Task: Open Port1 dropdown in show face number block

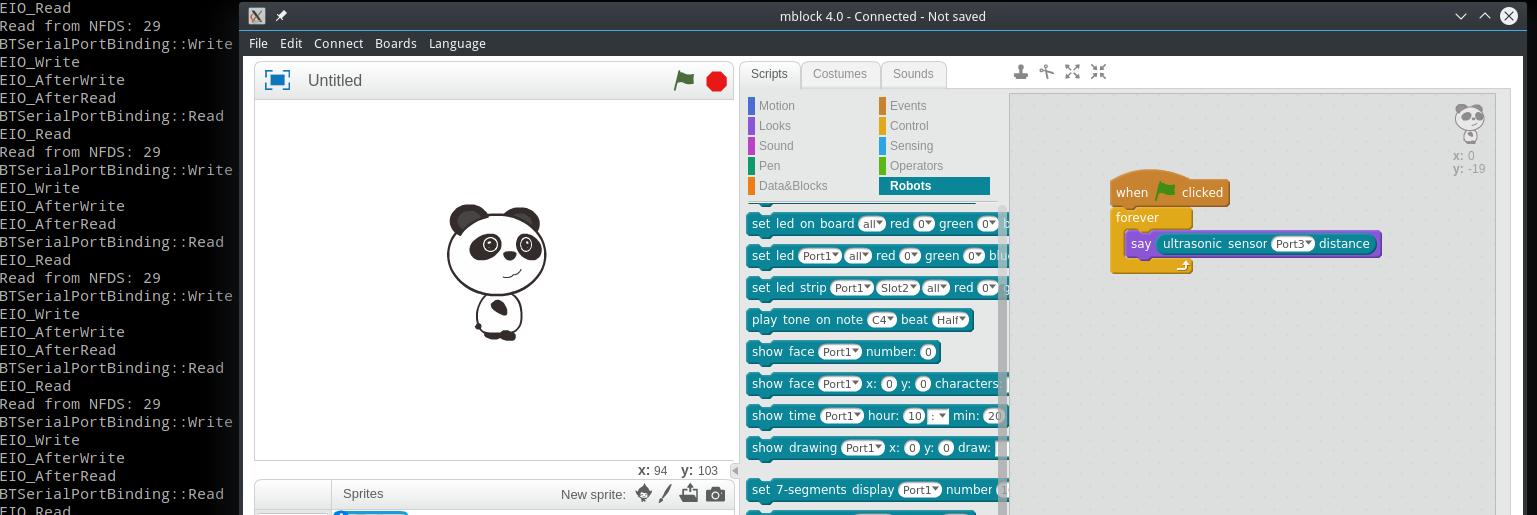Action: click(x=840, y=352)
